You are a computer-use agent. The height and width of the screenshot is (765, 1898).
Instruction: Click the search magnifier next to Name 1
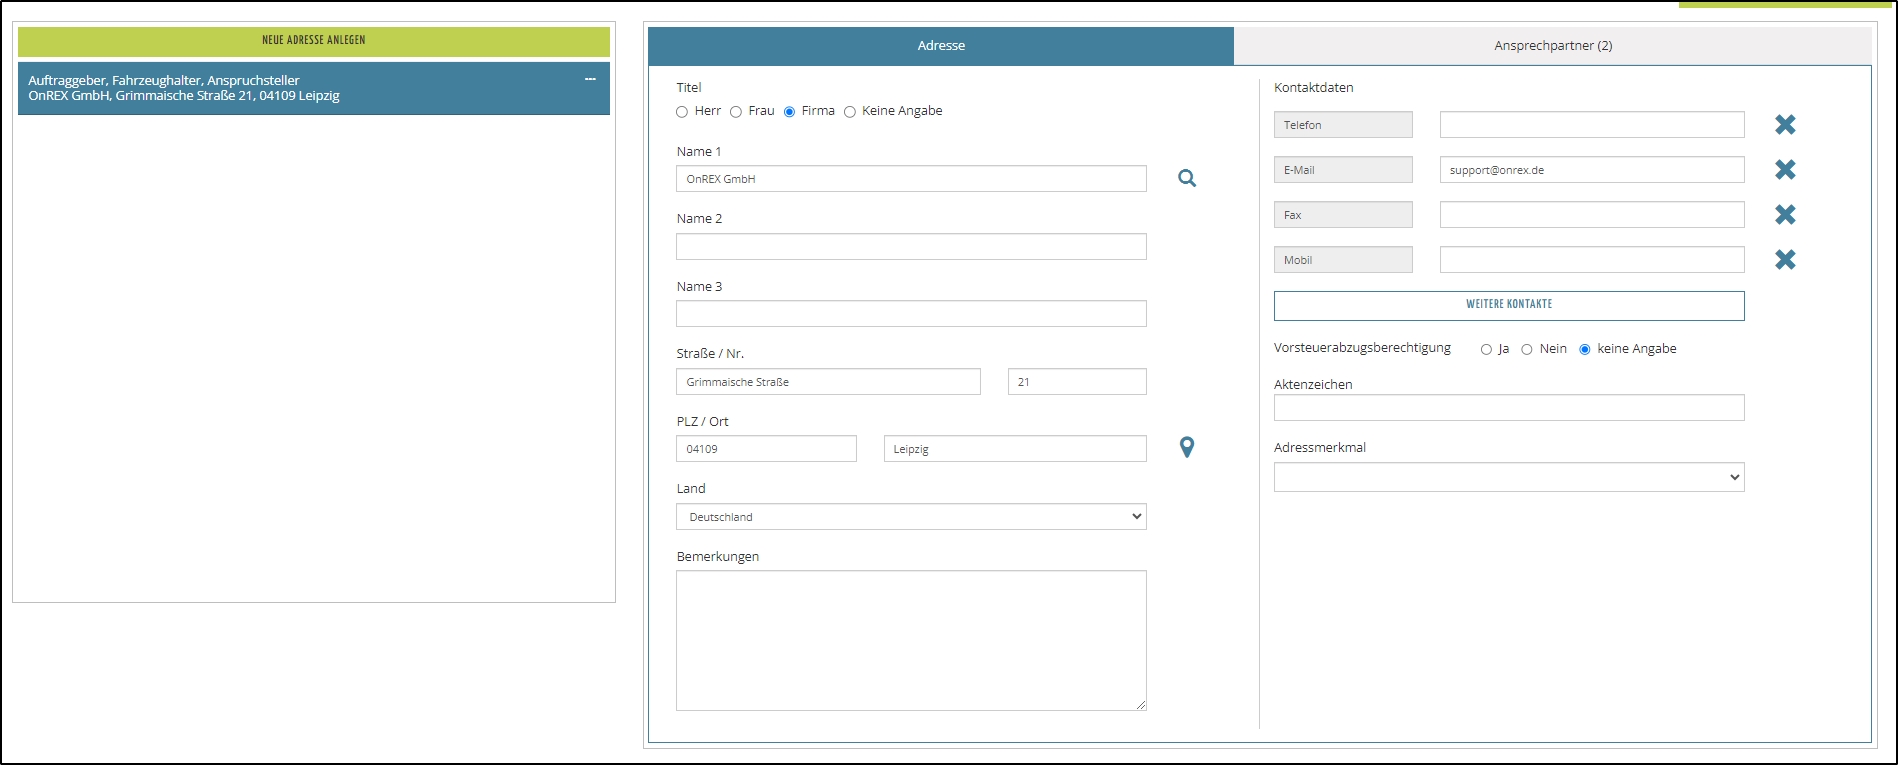[1186, 178]
